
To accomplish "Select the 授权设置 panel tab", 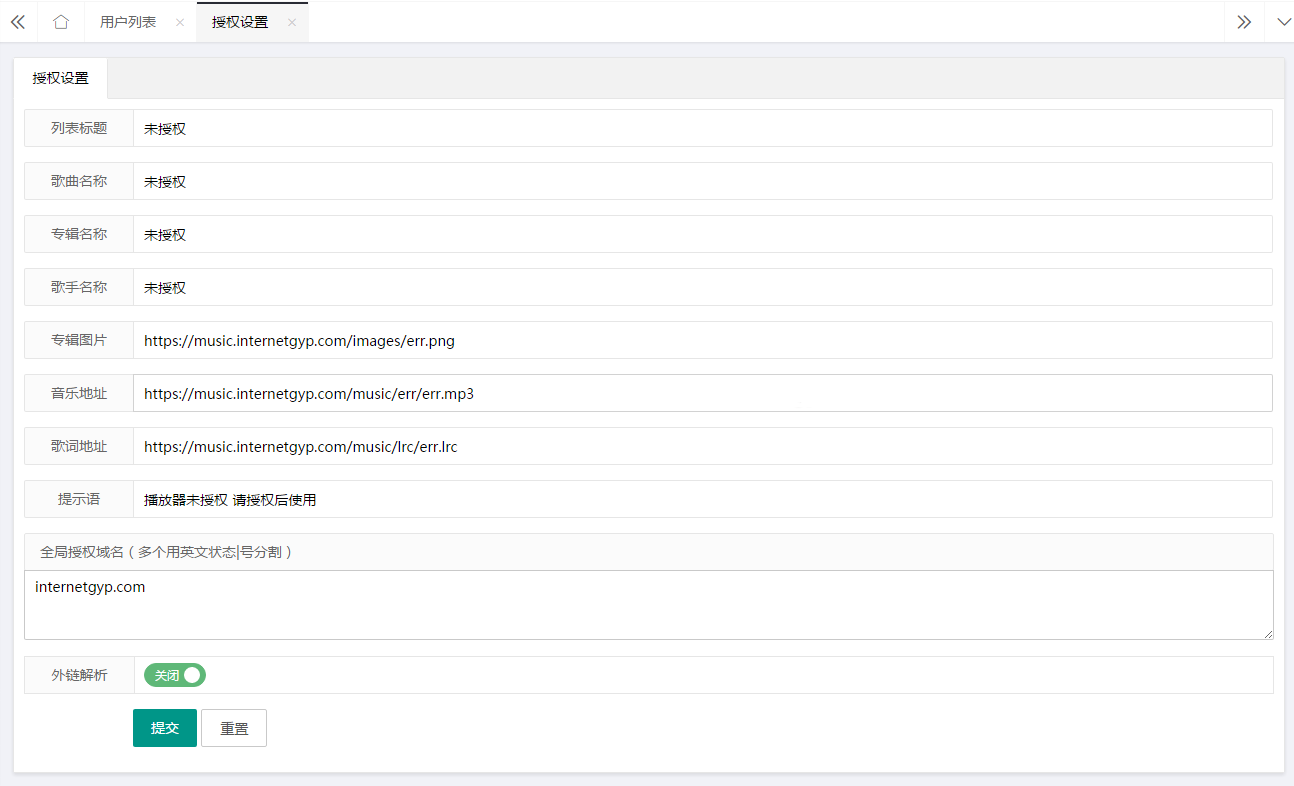I will coord(60,78).
